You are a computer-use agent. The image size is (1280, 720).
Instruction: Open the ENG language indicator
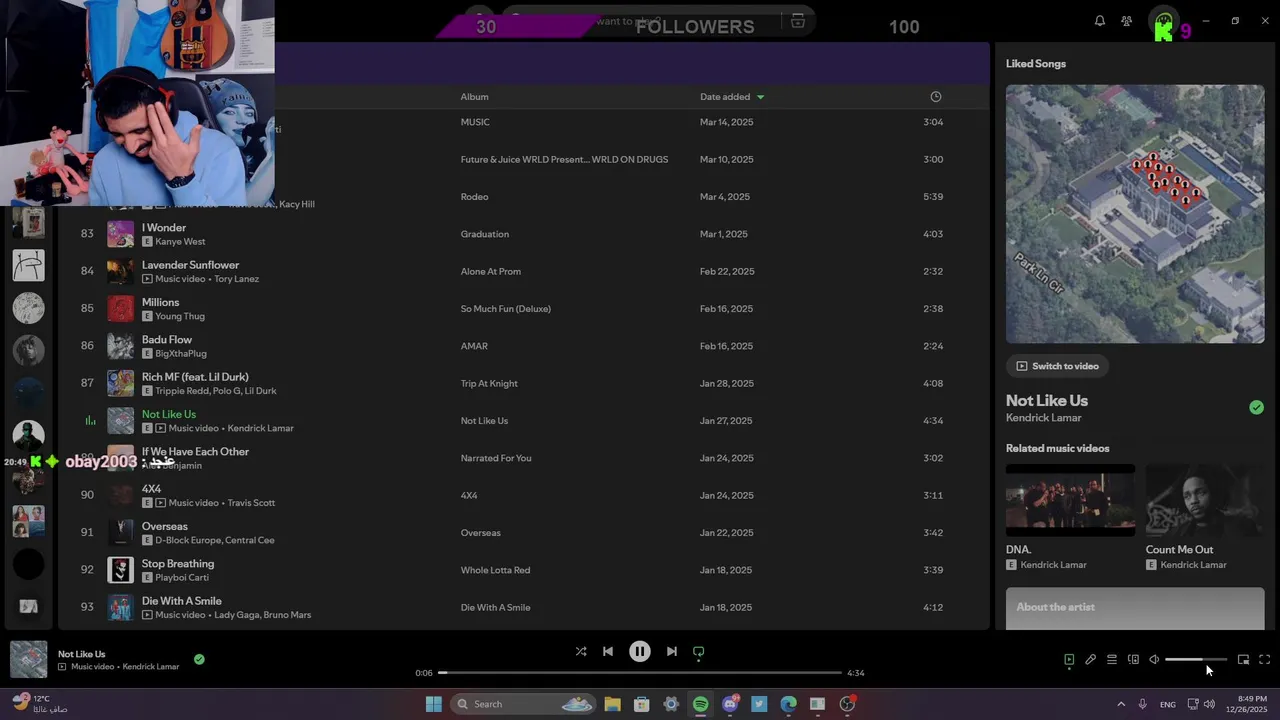(1167, 705)
